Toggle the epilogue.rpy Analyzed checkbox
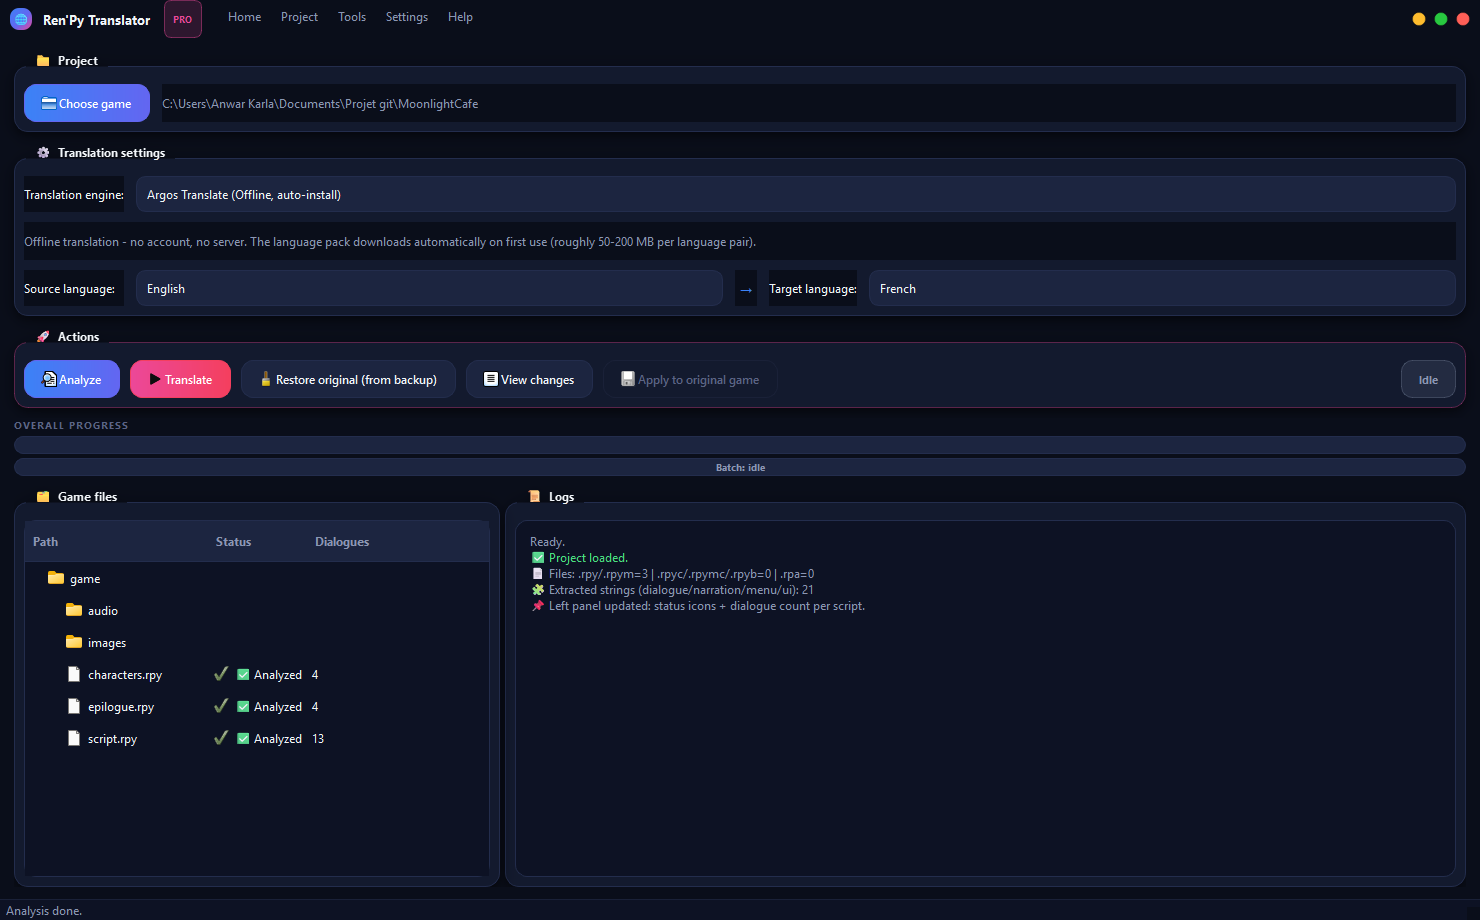Viewport: 1480px width, 920px height. (x=243, y=707)
